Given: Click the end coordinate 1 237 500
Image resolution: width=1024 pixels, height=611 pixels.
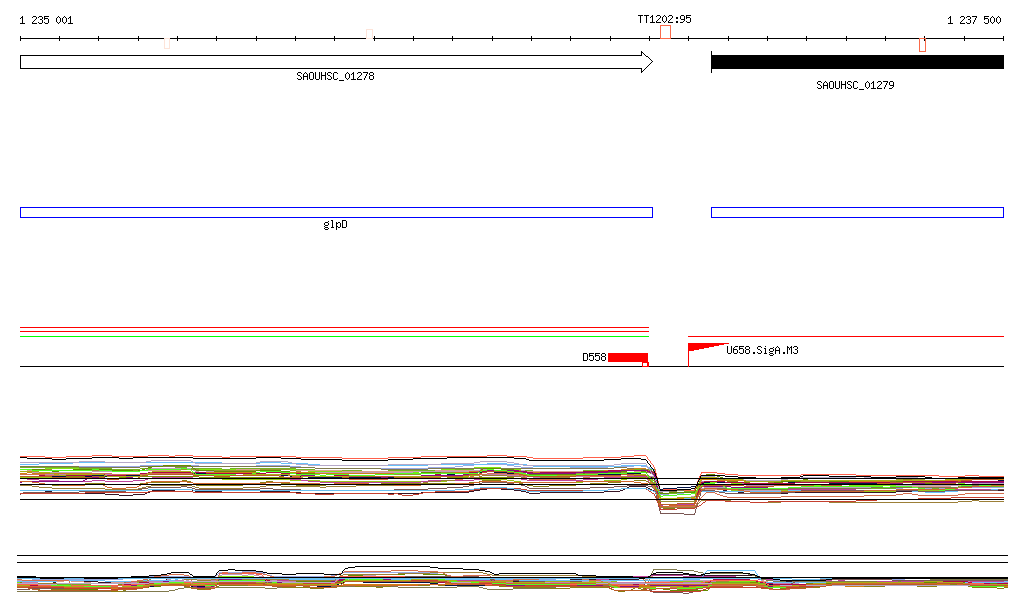Looking at the screenshot, I should click(x=973, y=20).
